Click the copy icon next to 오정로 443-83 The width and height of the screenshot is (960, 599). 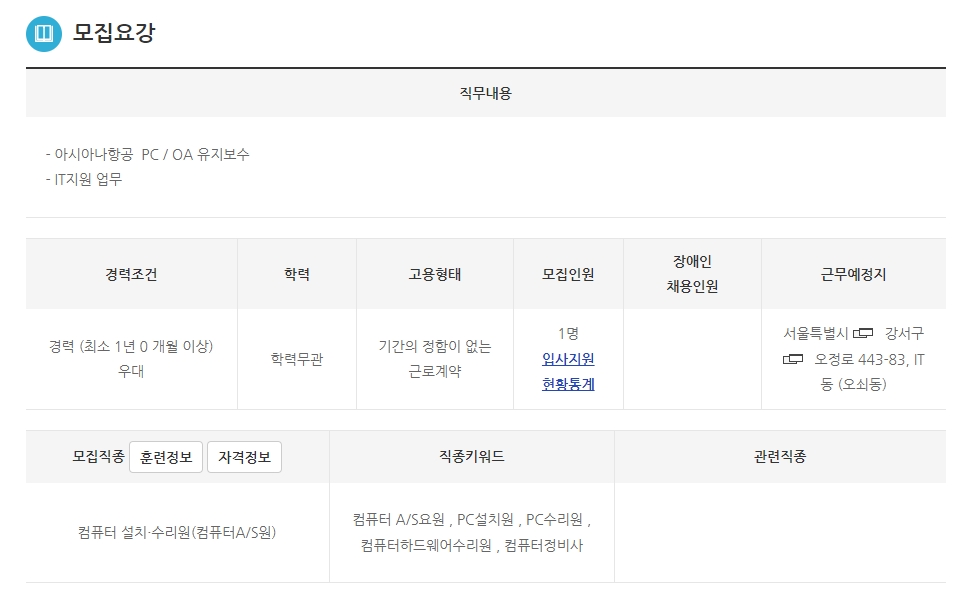pos(795,359)
